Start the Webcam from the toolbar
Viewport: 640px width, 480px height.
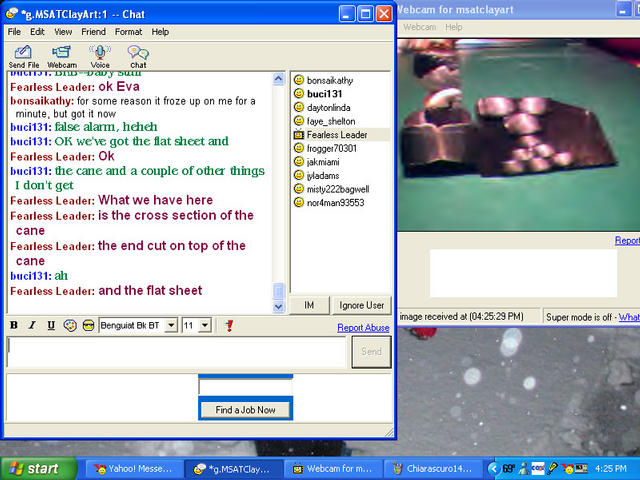pos(62,57)
